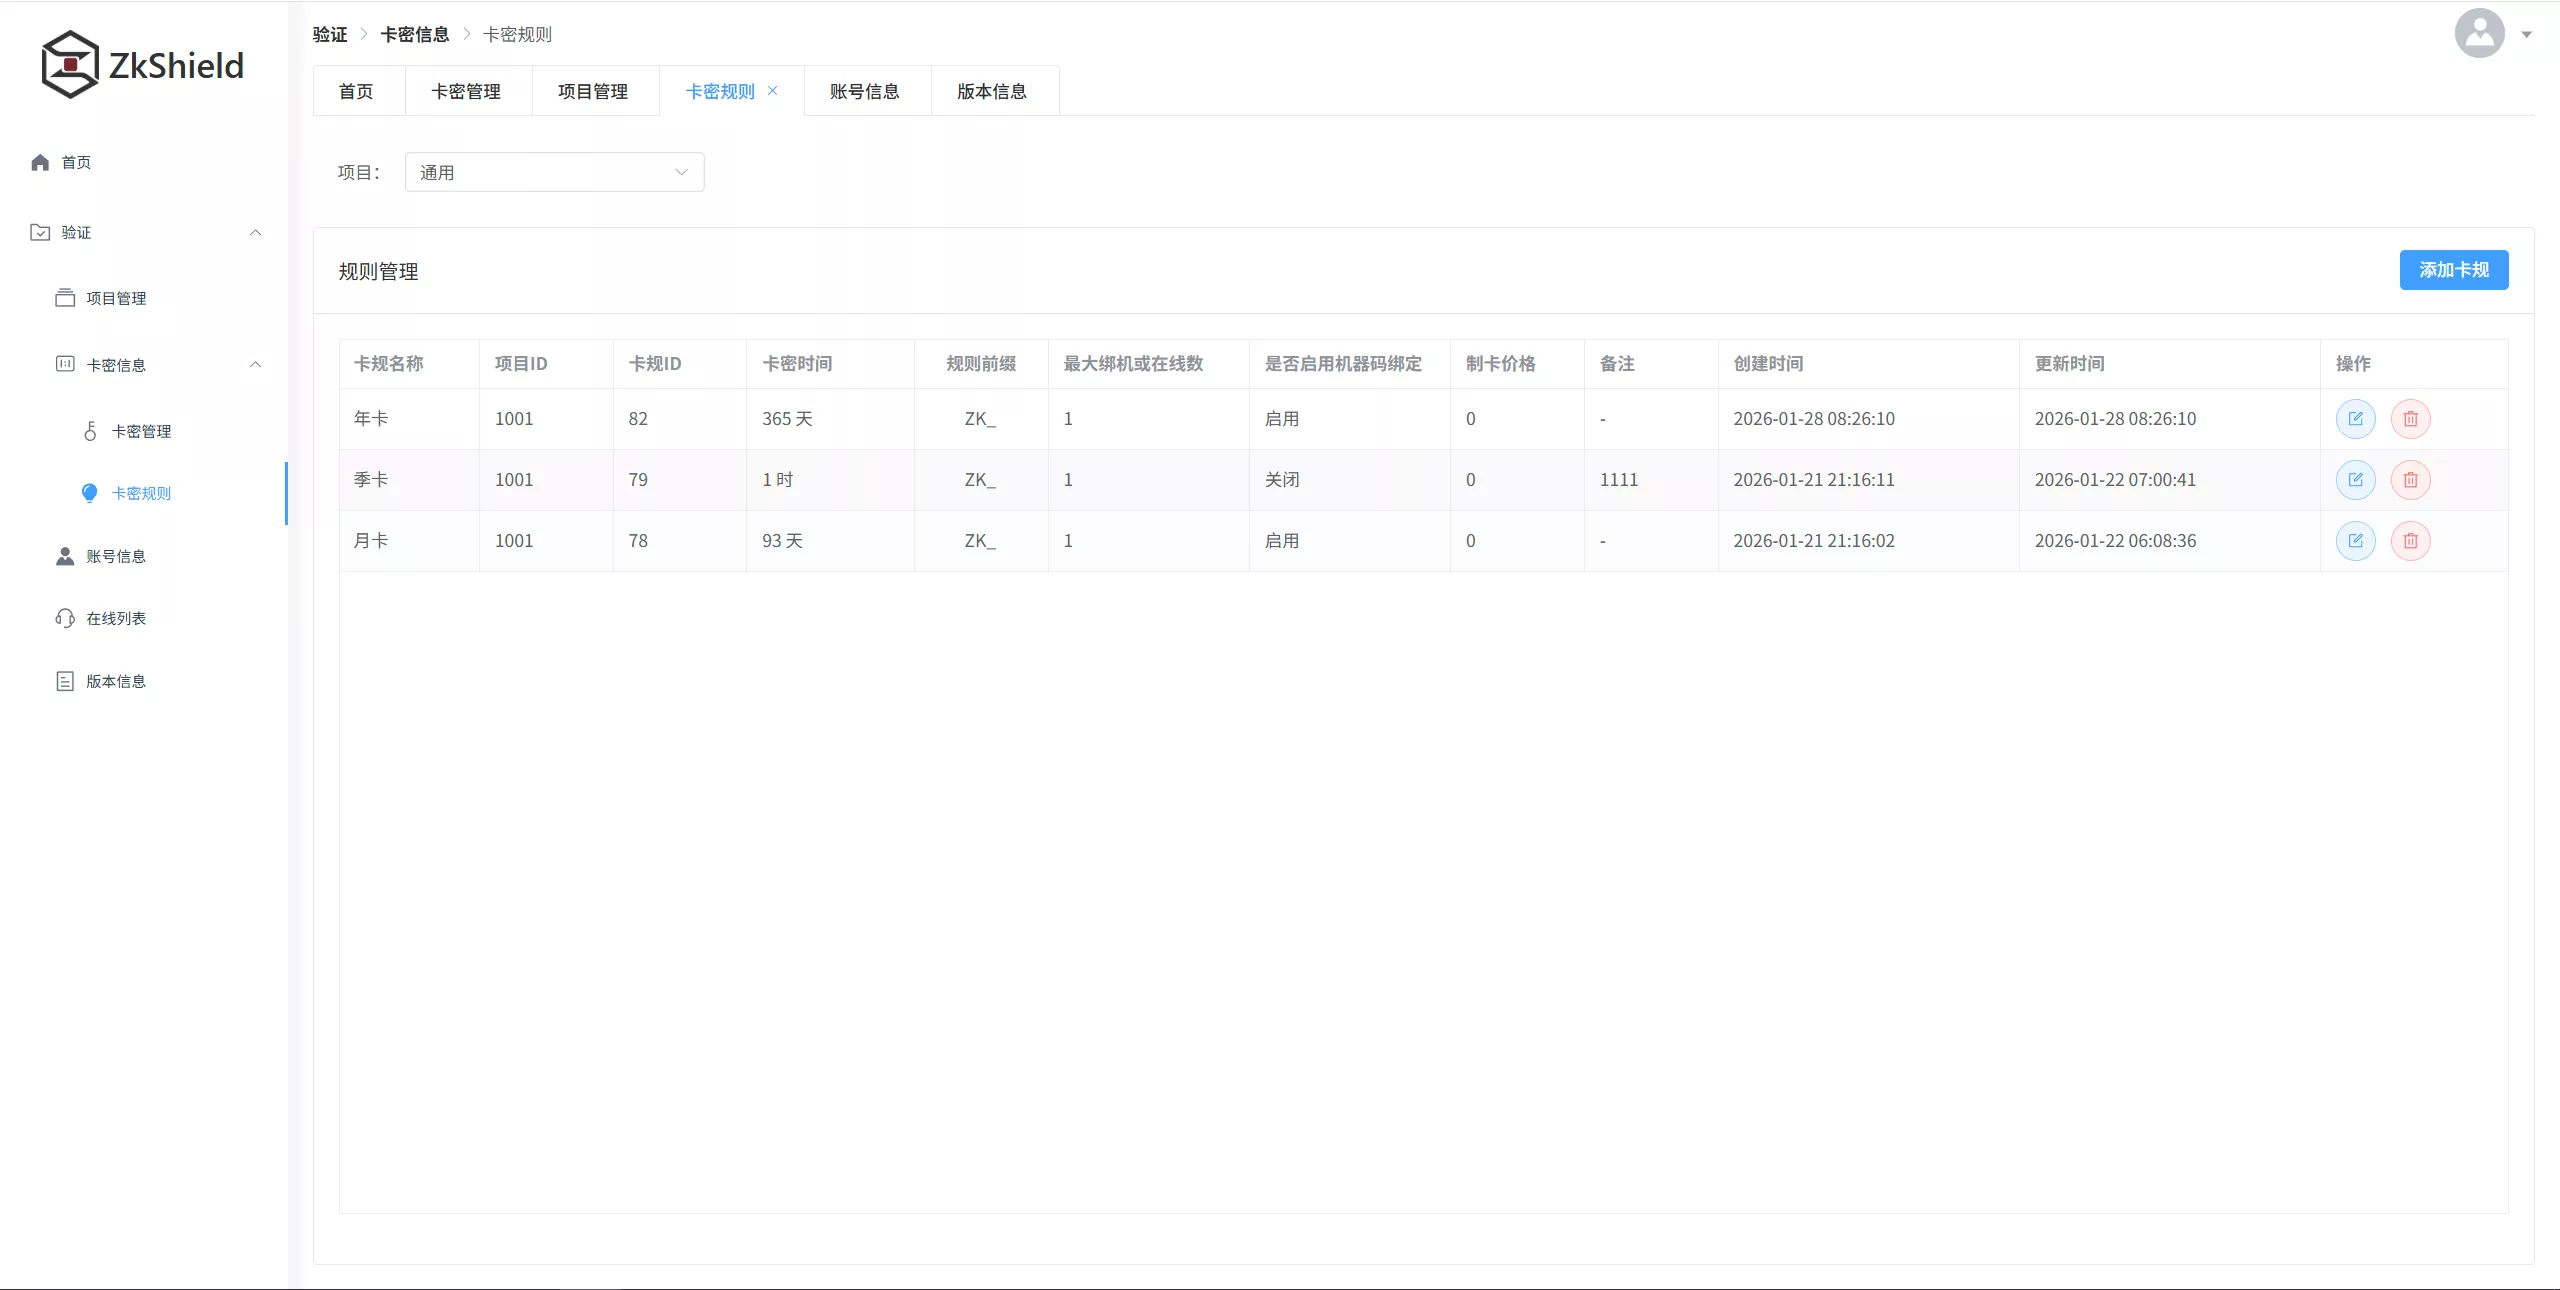Screen dimensions: 2560x1290
Task: Edit the 季卡 rule via pencil icon
Action: tap(2355, 480)
